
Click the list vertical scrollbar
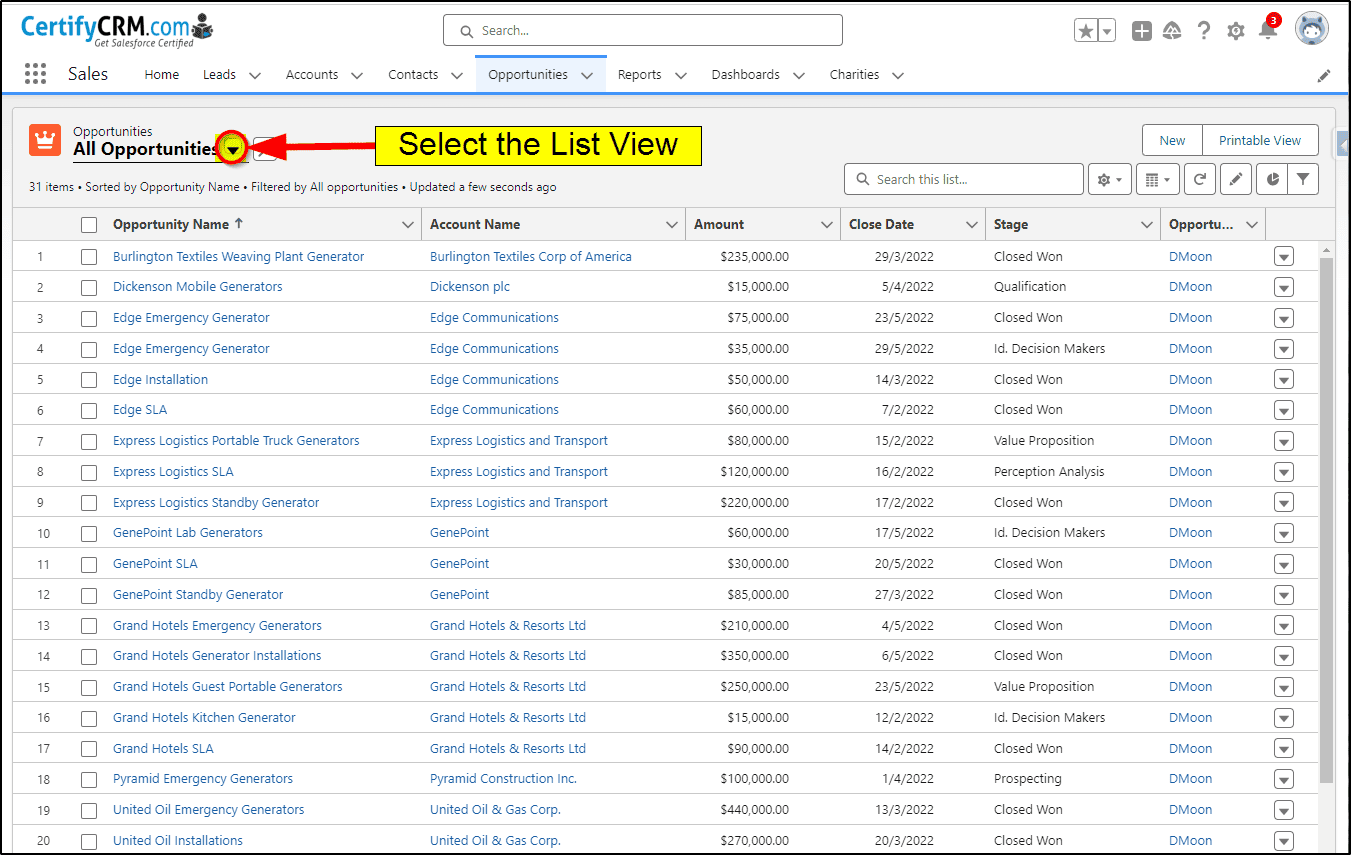[x=1327, y=520]
